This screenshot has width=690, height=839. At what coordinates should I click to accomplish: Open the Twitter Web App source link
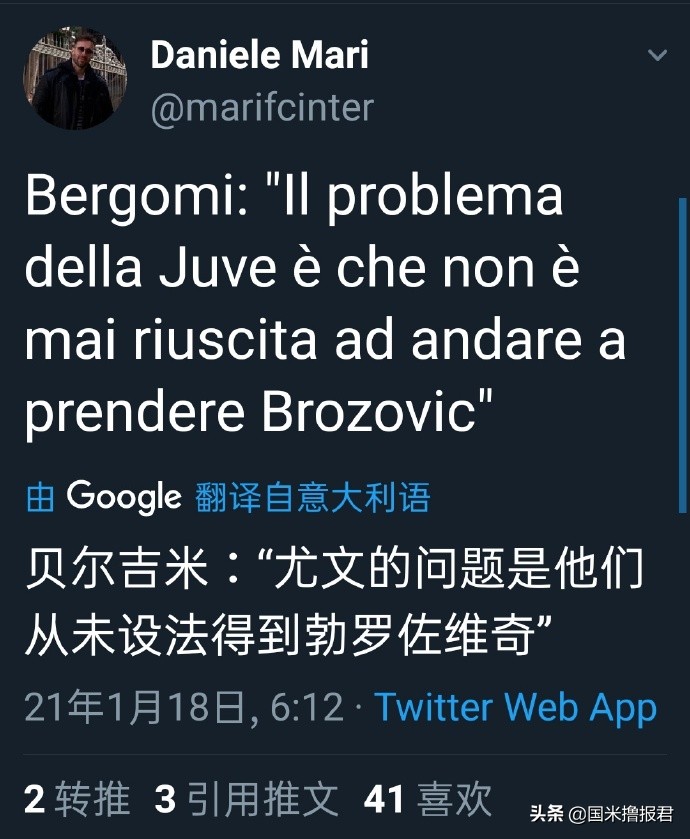[x=516, y=707]
